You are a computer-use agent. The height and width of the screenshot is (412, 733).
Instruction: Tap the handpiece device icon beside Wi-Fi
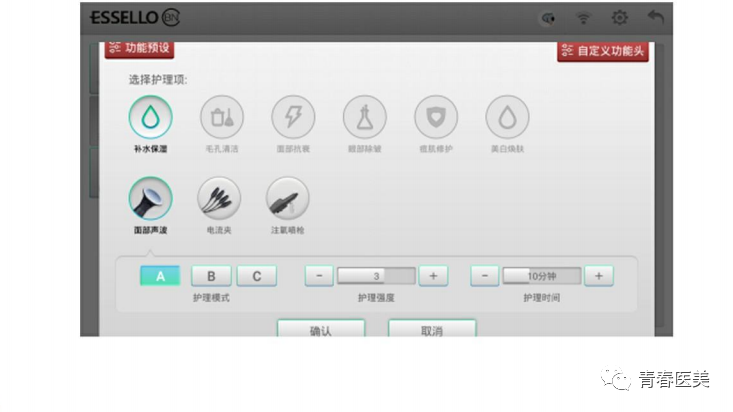tap(548, 19)
